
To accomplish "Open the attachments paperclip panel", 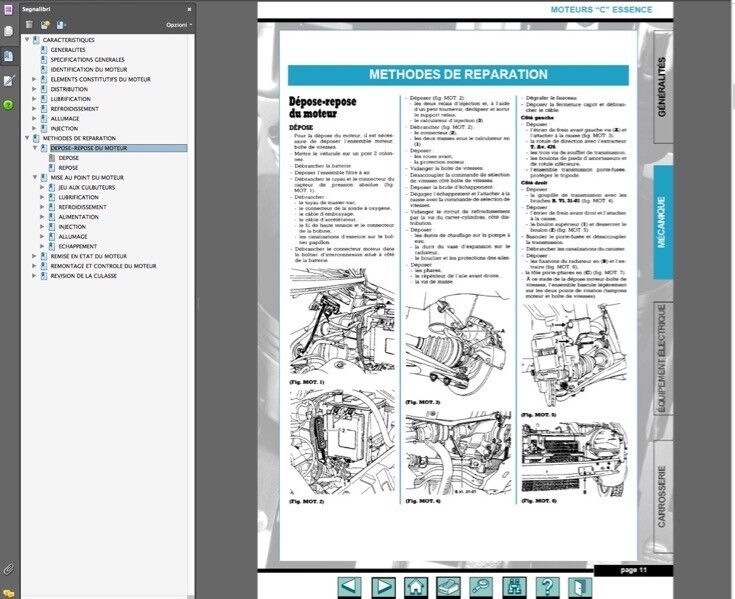I will click(x=8, y=569).
